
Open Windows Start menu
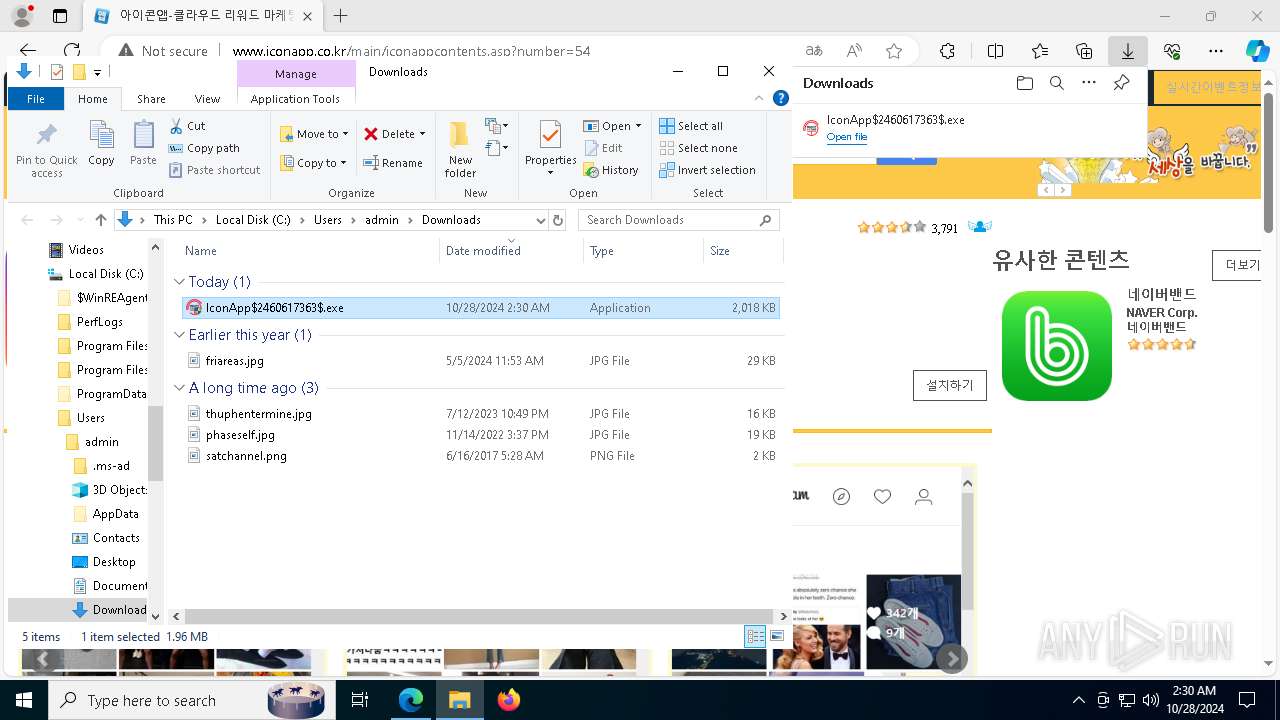point(23,700)
